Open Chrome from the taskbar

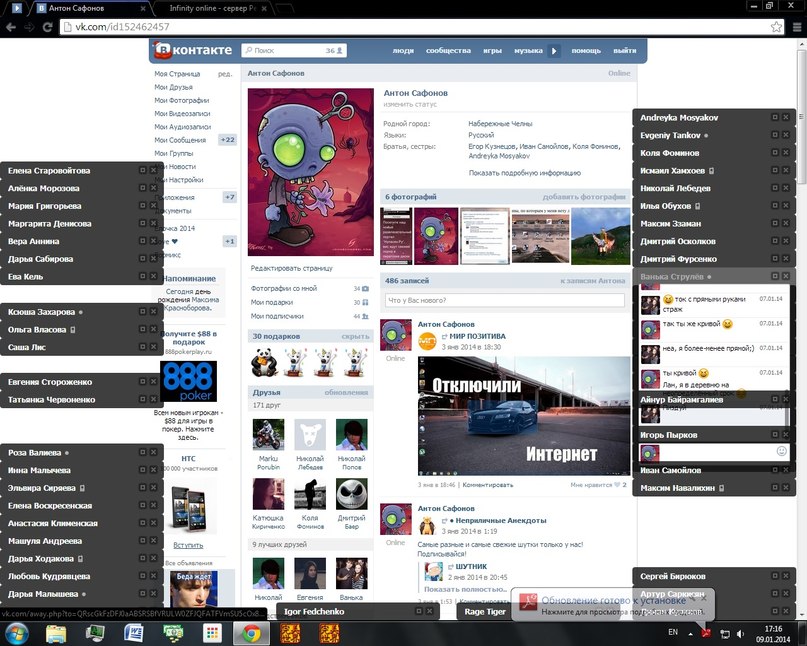(x=251, y=634)
